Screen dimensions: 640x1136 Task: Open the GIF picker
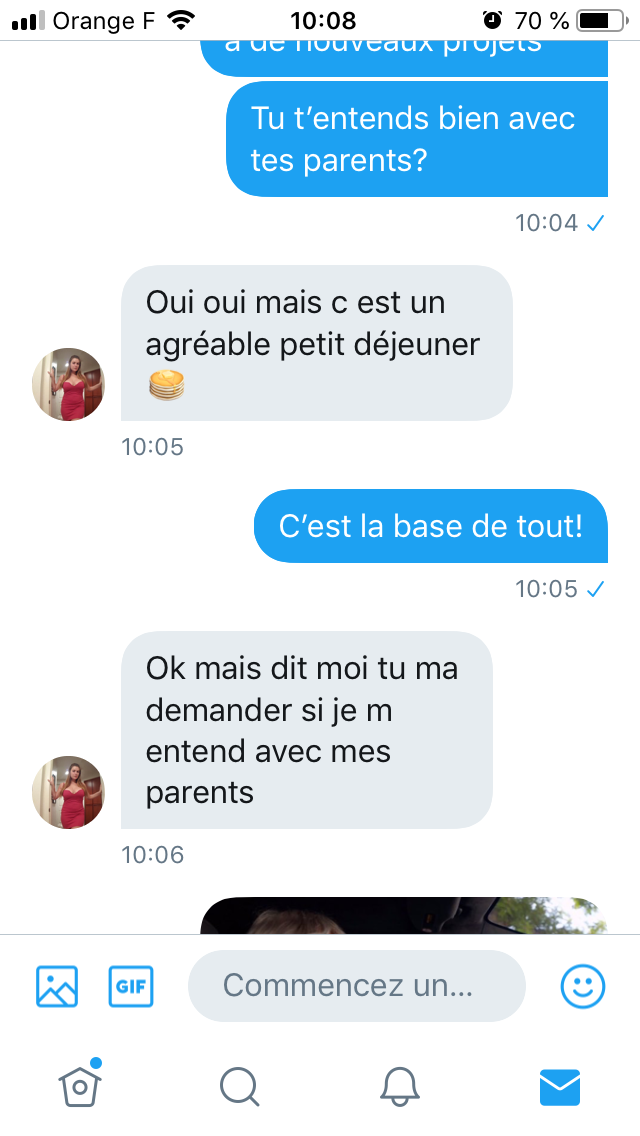[131, 986]
